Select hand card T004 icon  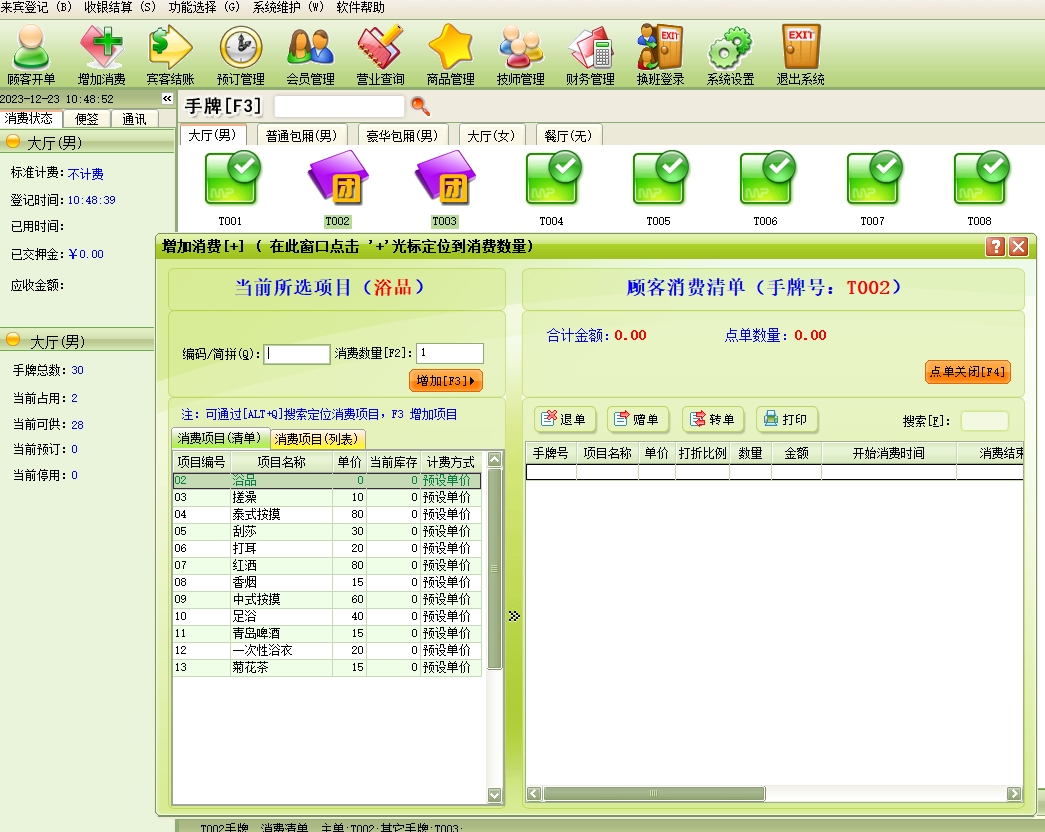(551, 180)
